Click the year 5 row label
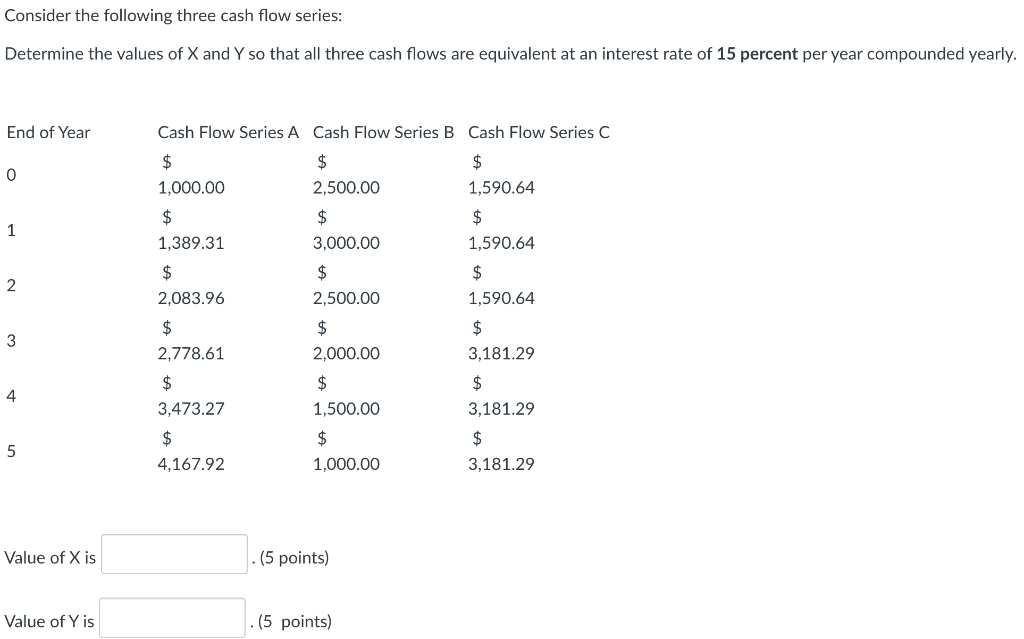The width and height of the screenshot is (1024, 639). [x=9, y=452]
